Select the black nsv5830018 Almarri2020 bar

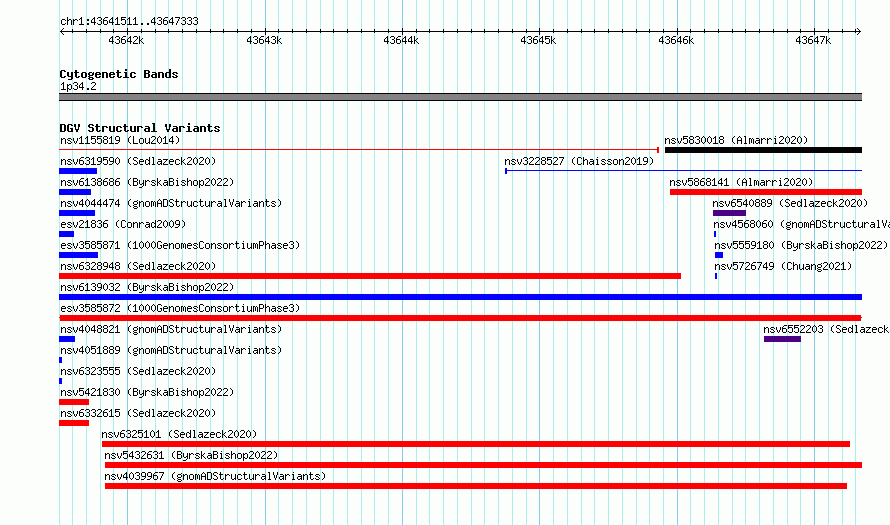point(763,150)
